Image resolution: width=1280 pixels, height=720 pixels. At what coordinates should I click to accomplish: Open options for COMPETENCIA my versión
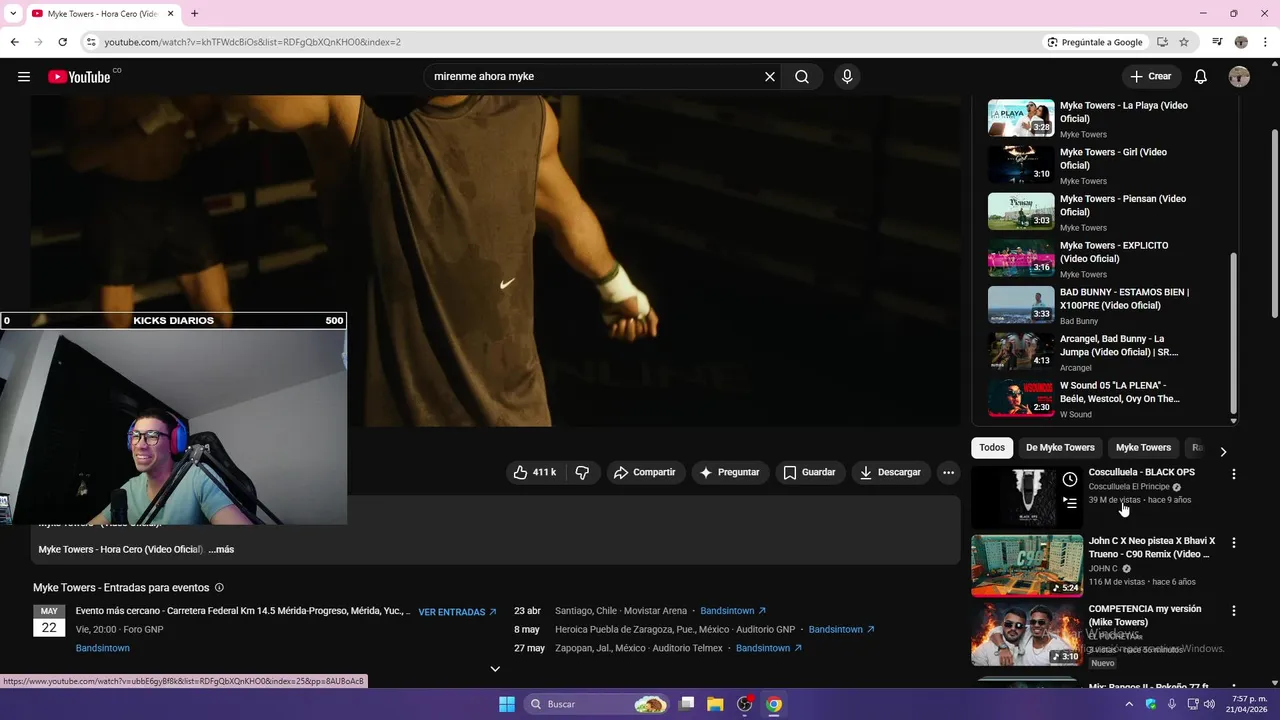(x=1233, y=611)
